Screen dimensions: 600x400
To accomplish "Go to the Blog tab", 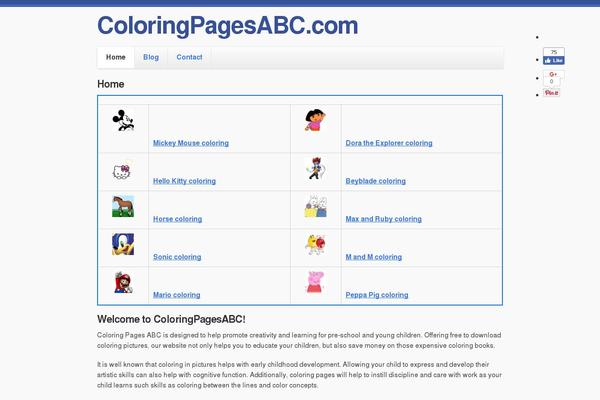I will coord(151,57).
